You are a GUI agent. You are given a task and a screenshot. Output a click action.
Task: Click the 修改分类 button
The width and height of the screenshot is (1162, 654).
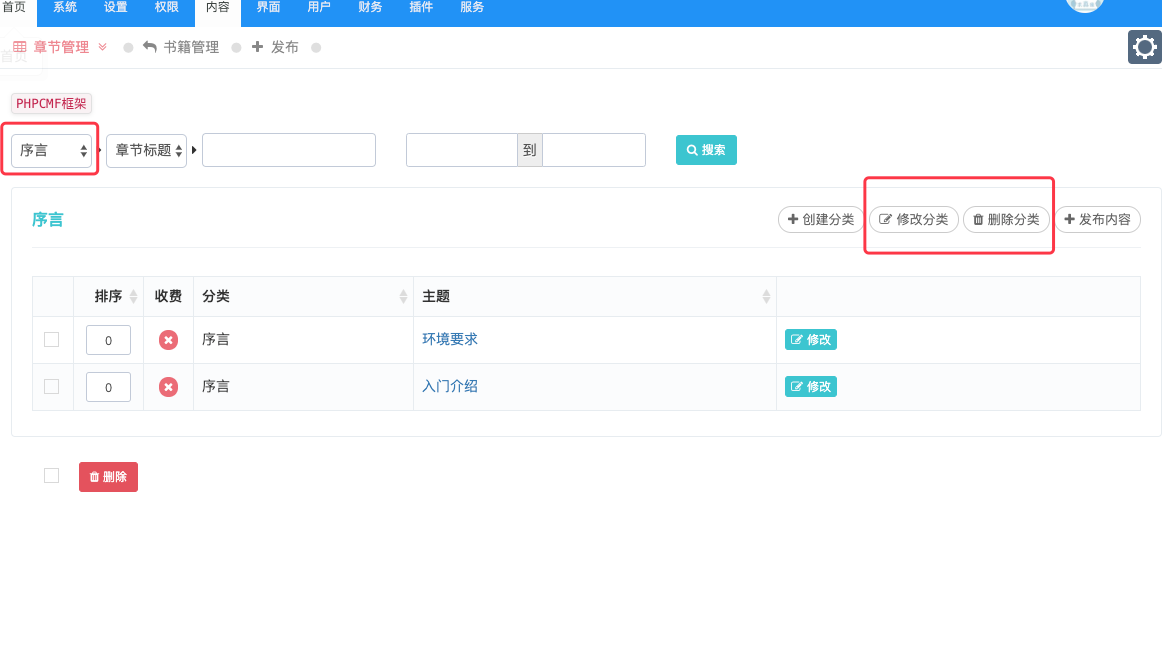tap(914, 219)
